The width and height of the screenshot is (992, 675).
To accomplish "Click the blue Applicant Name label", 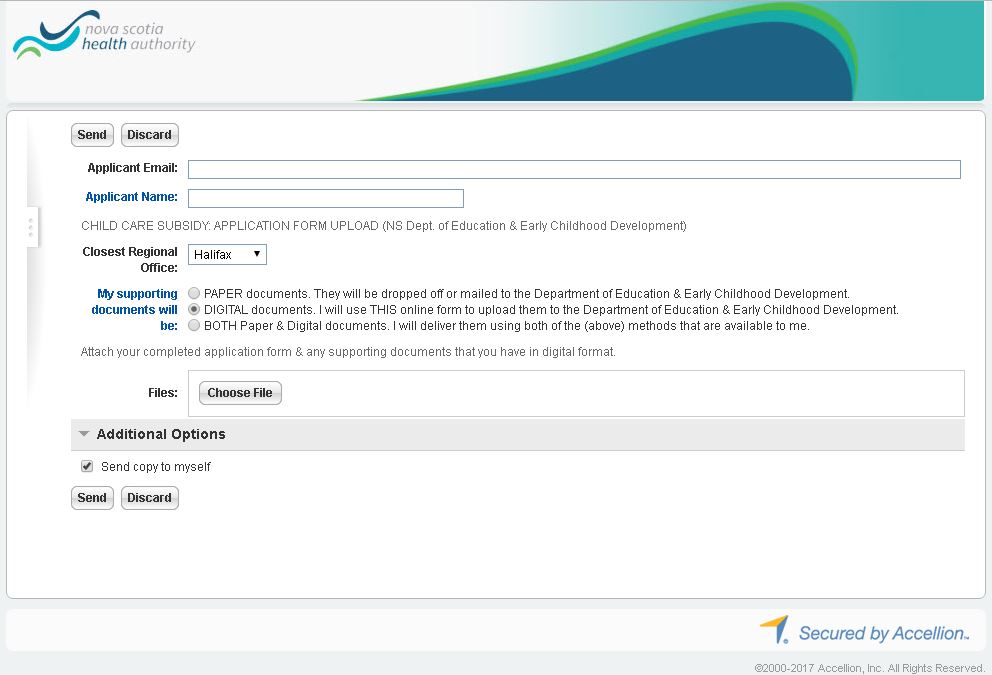I will (131, 197).
